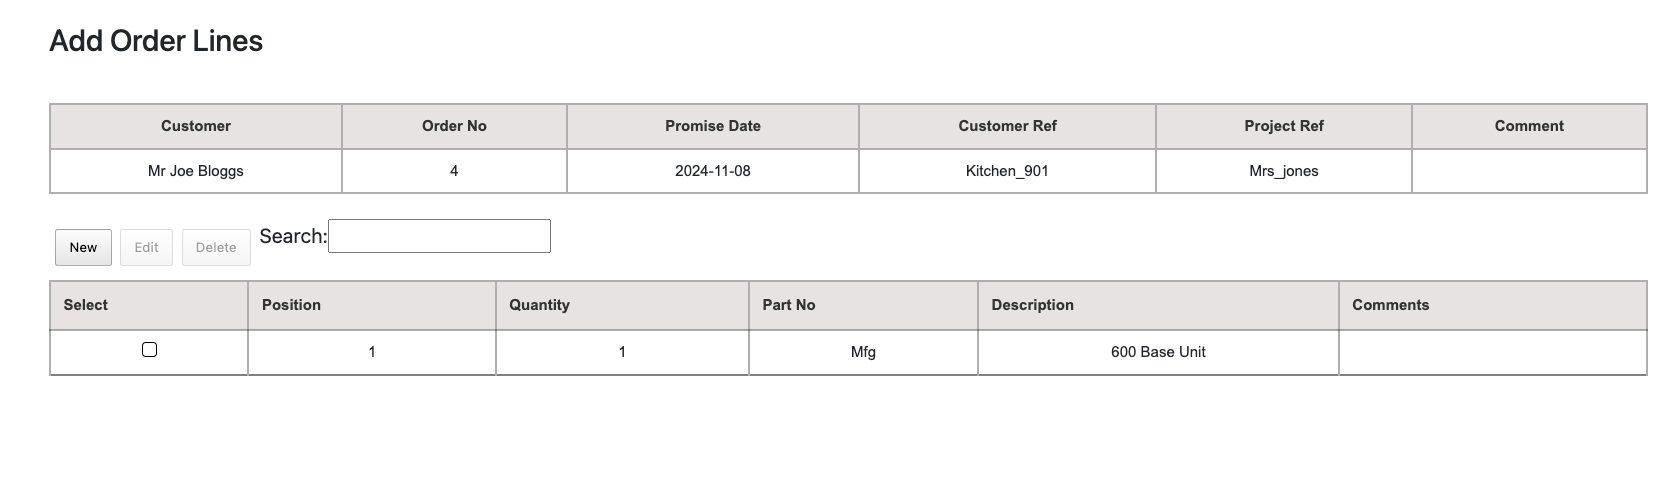Click the Position column header

291,305
